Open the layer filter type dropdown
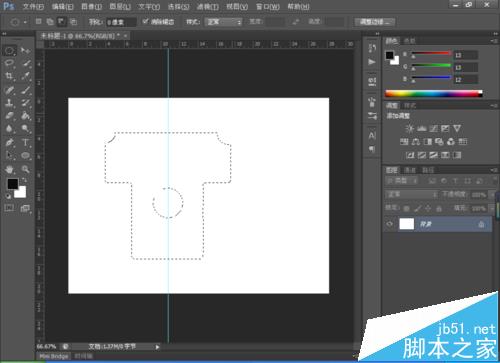The image size is (500, 363). coord(402,181)
